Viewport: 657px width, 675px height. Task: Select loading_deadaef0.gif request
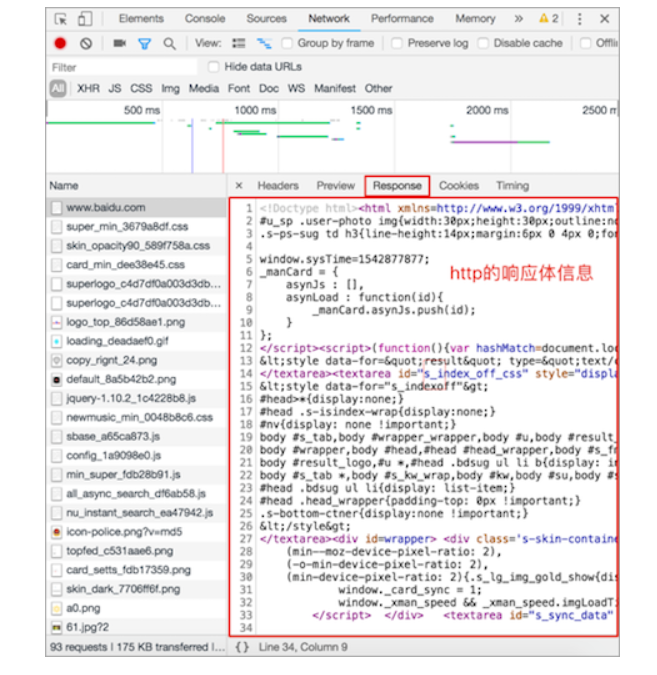point(136,341)
